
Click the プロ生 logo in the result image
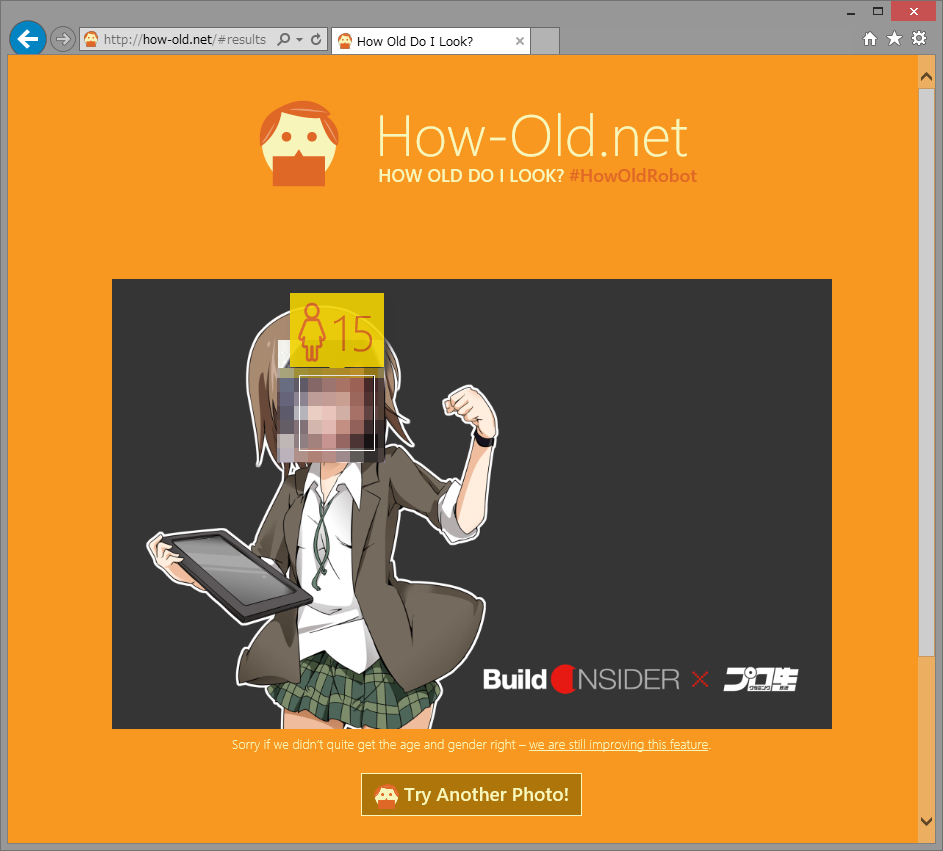(x=761, y=679)
